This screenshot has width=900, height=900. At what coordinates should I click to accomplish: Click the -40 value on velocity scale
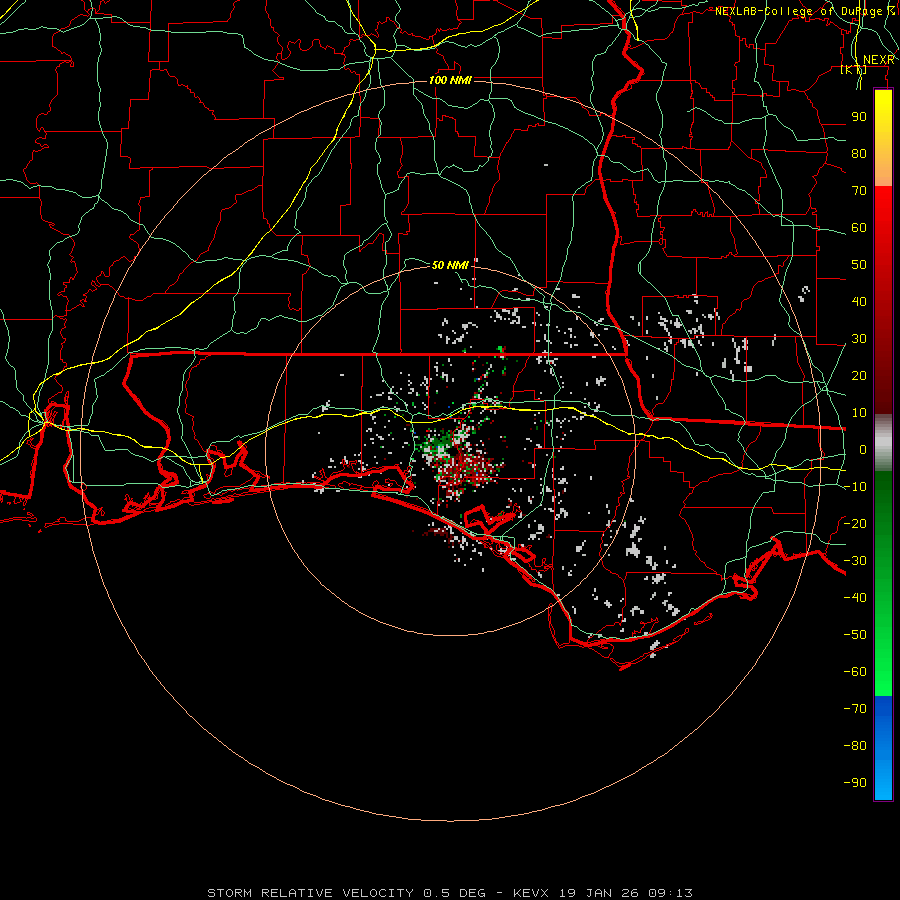pos(855,598)
